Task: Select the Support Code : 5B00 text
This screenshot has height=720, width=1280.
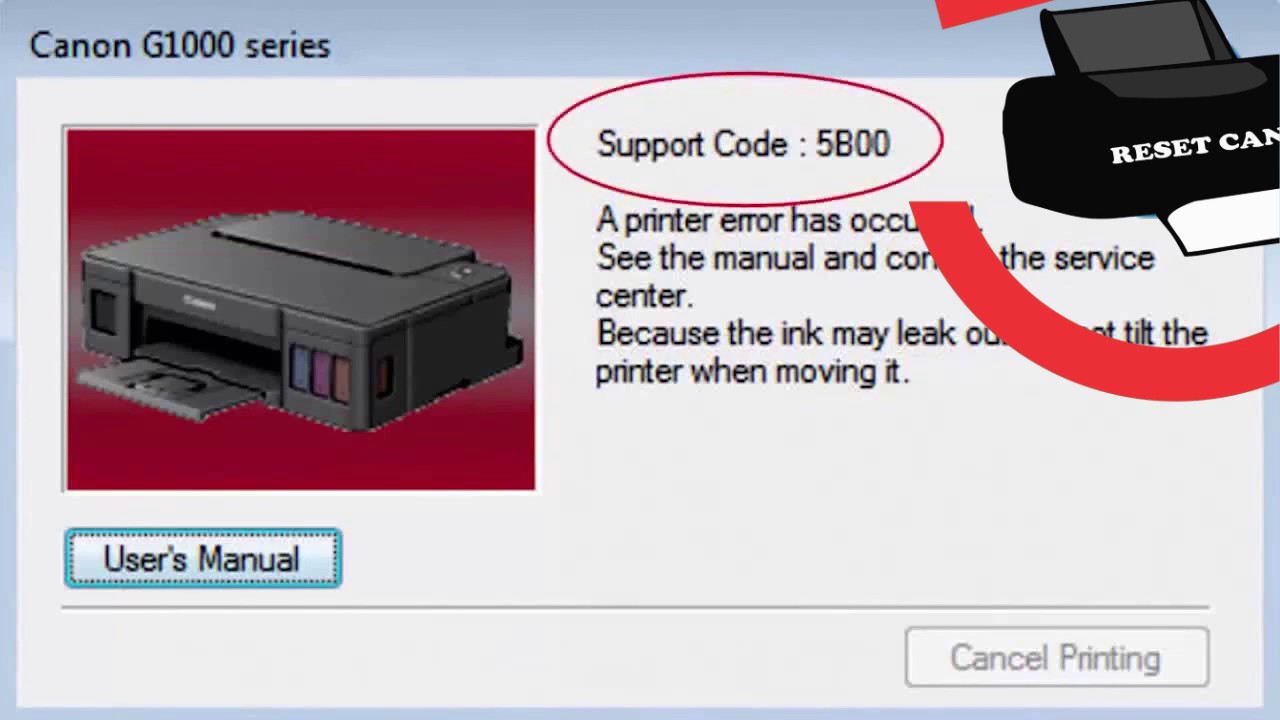Action: (743, 144)
